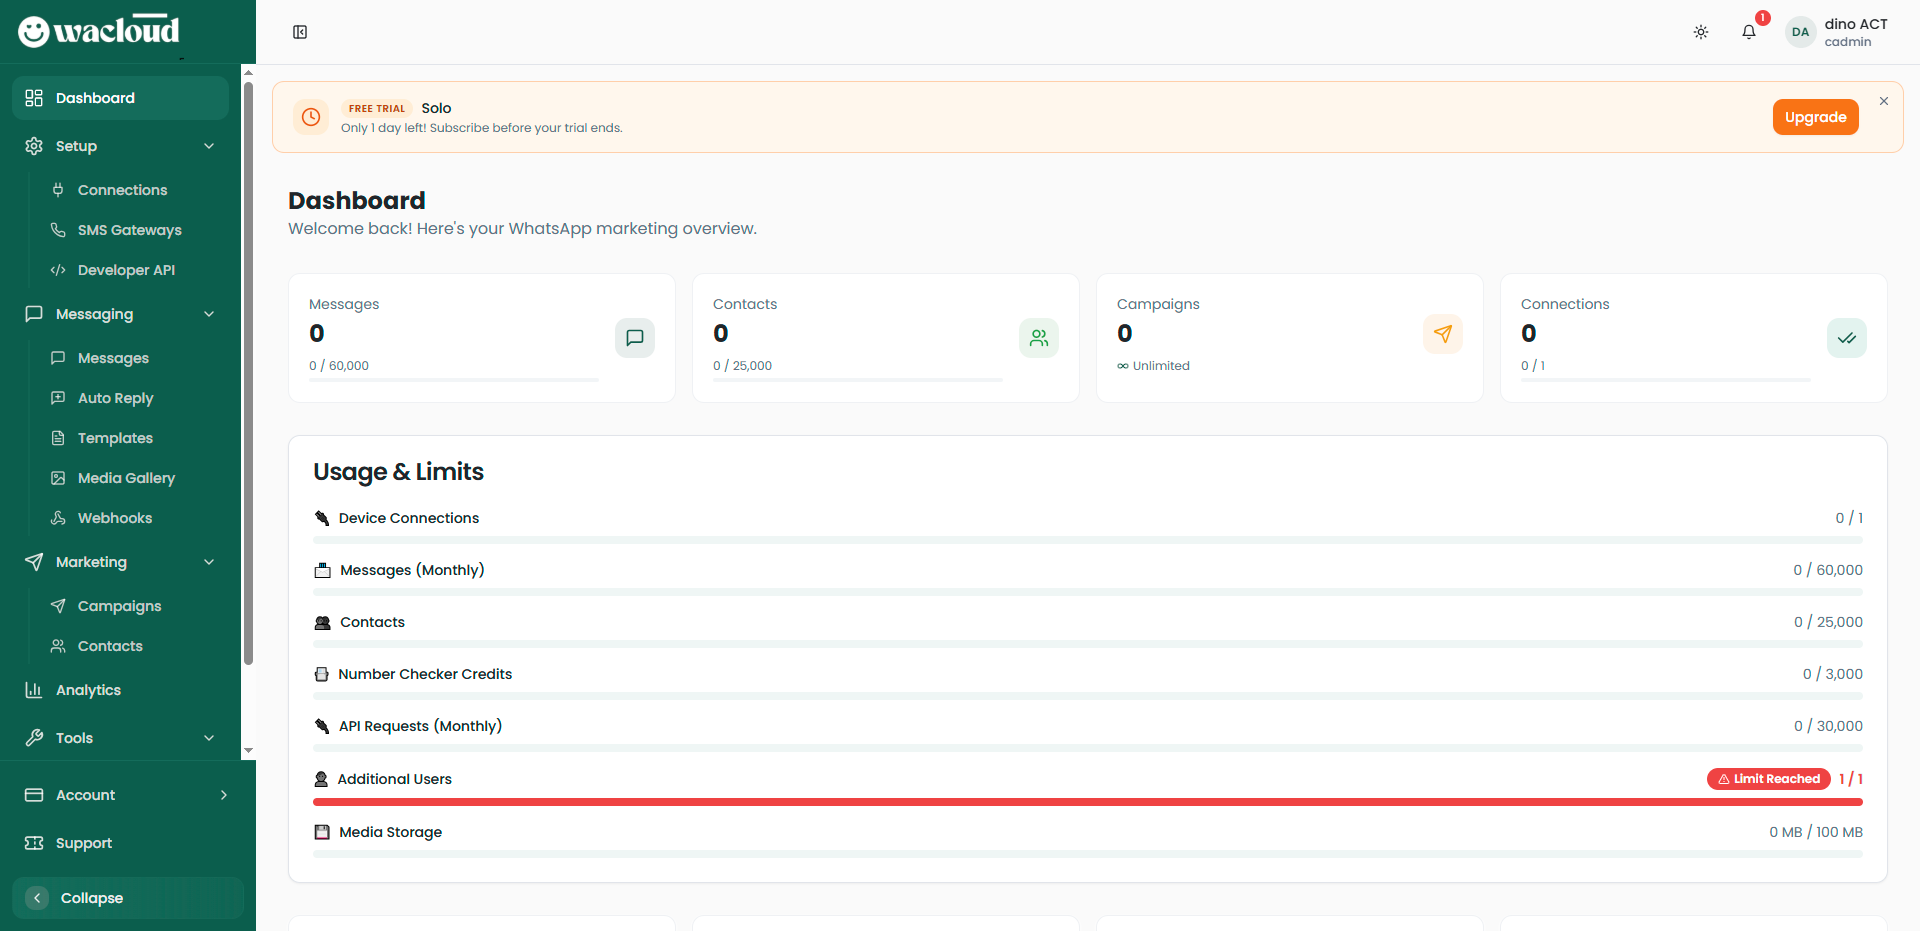1920x931 pixels.
Task: Click the Connections card double-check icon
Action: (1846, 338)
